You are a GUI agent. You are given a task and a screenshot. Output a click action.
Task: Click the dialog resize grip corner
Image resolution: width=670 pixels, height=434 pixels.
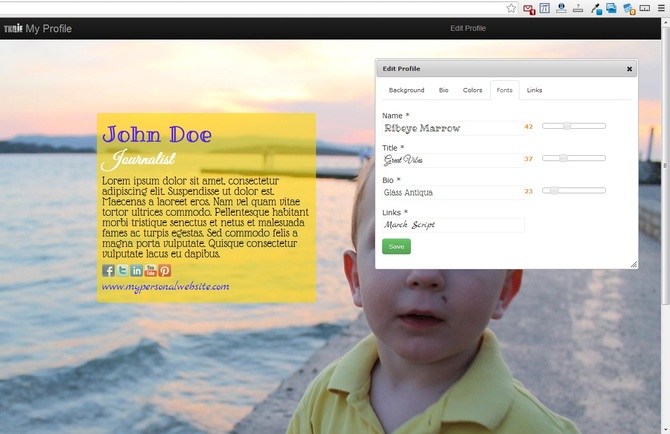(634, 264)
